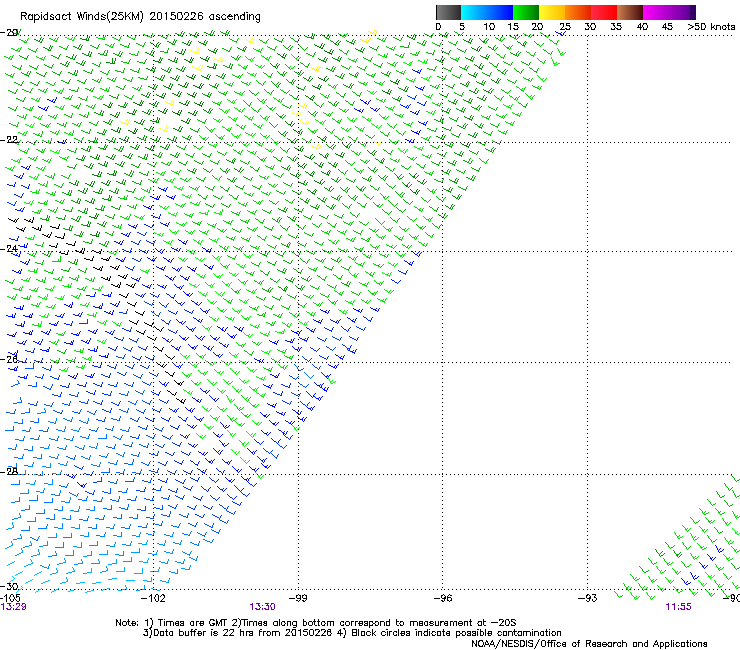Click the '-22' latitude axis label
The width and height of the screenshot is (740, 650).
[x=9, y=140]
